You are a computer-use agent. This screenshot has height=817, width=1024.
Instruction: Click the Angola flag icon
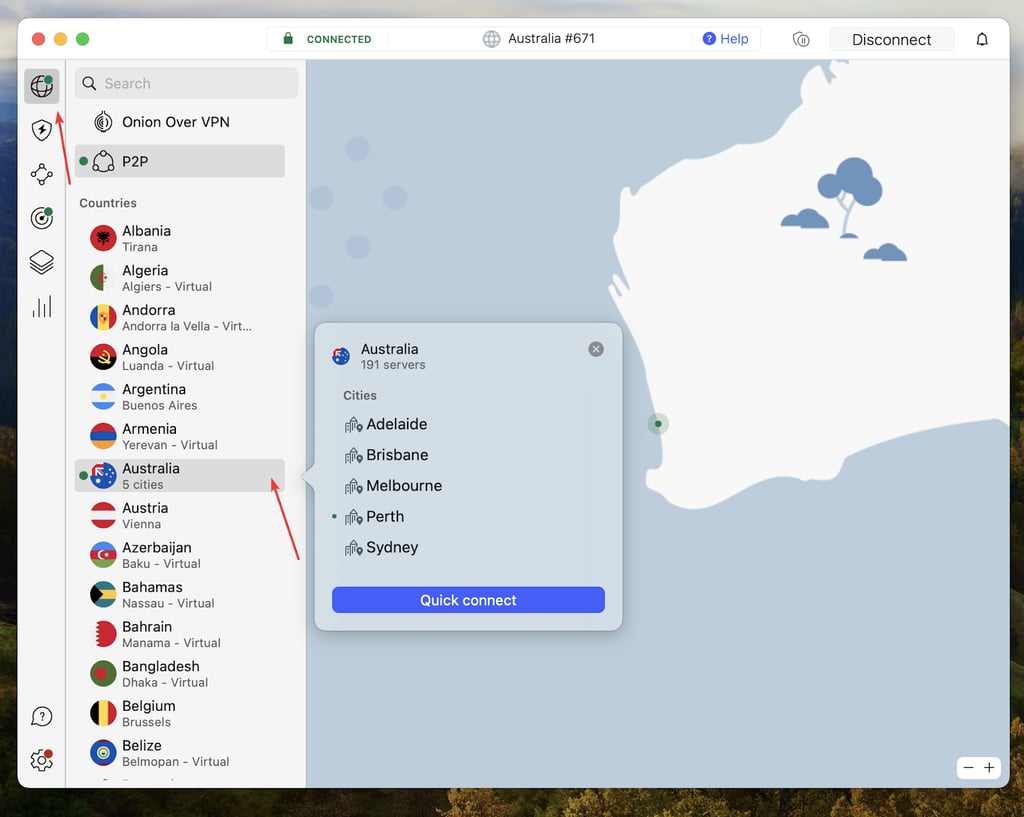[x=103, y=357]
